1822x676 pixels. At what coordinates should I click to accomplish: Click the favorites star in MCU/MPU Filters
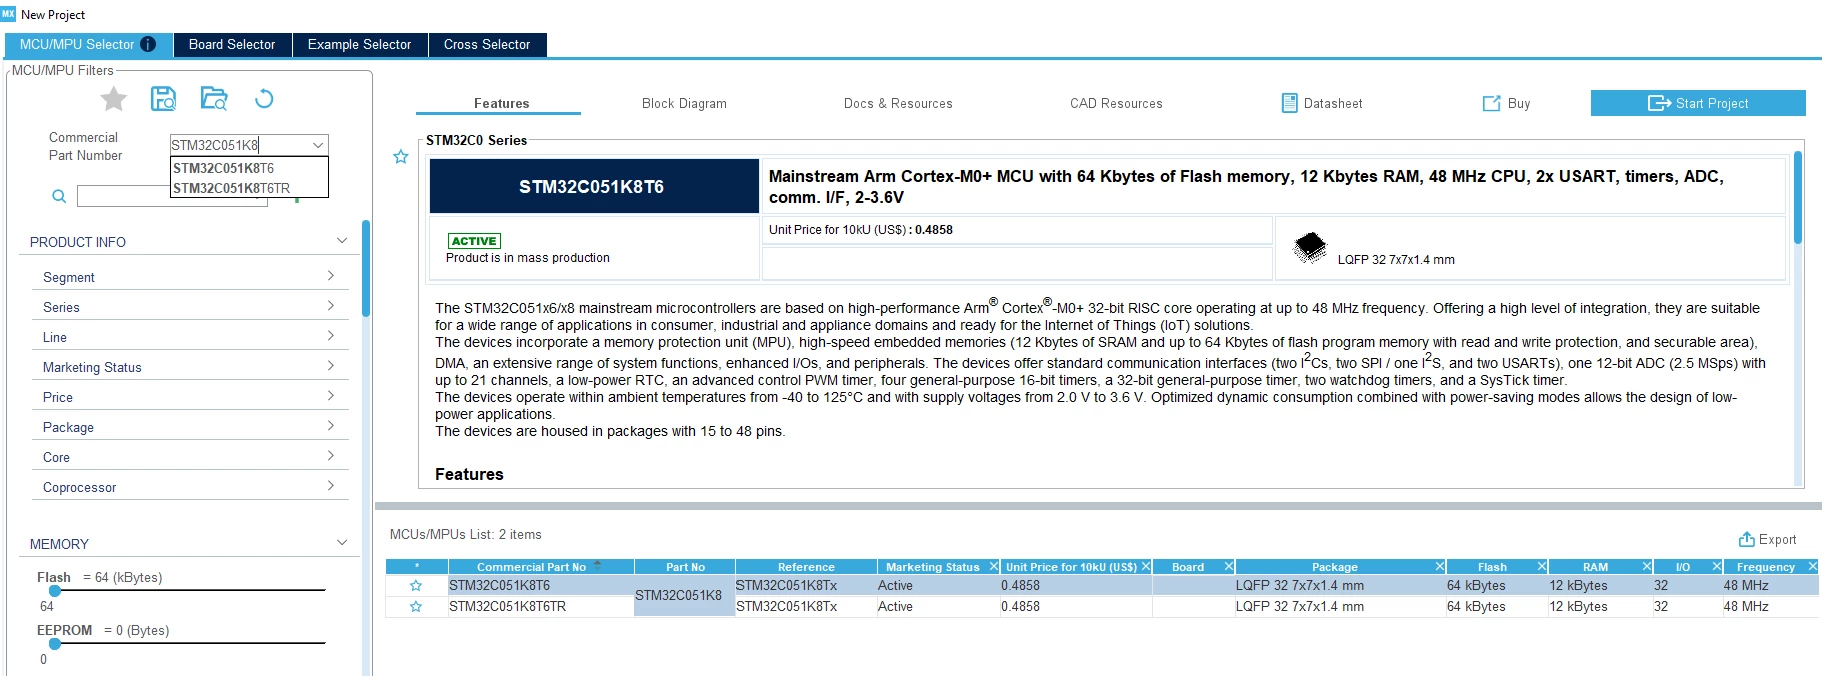coord(114,99)
